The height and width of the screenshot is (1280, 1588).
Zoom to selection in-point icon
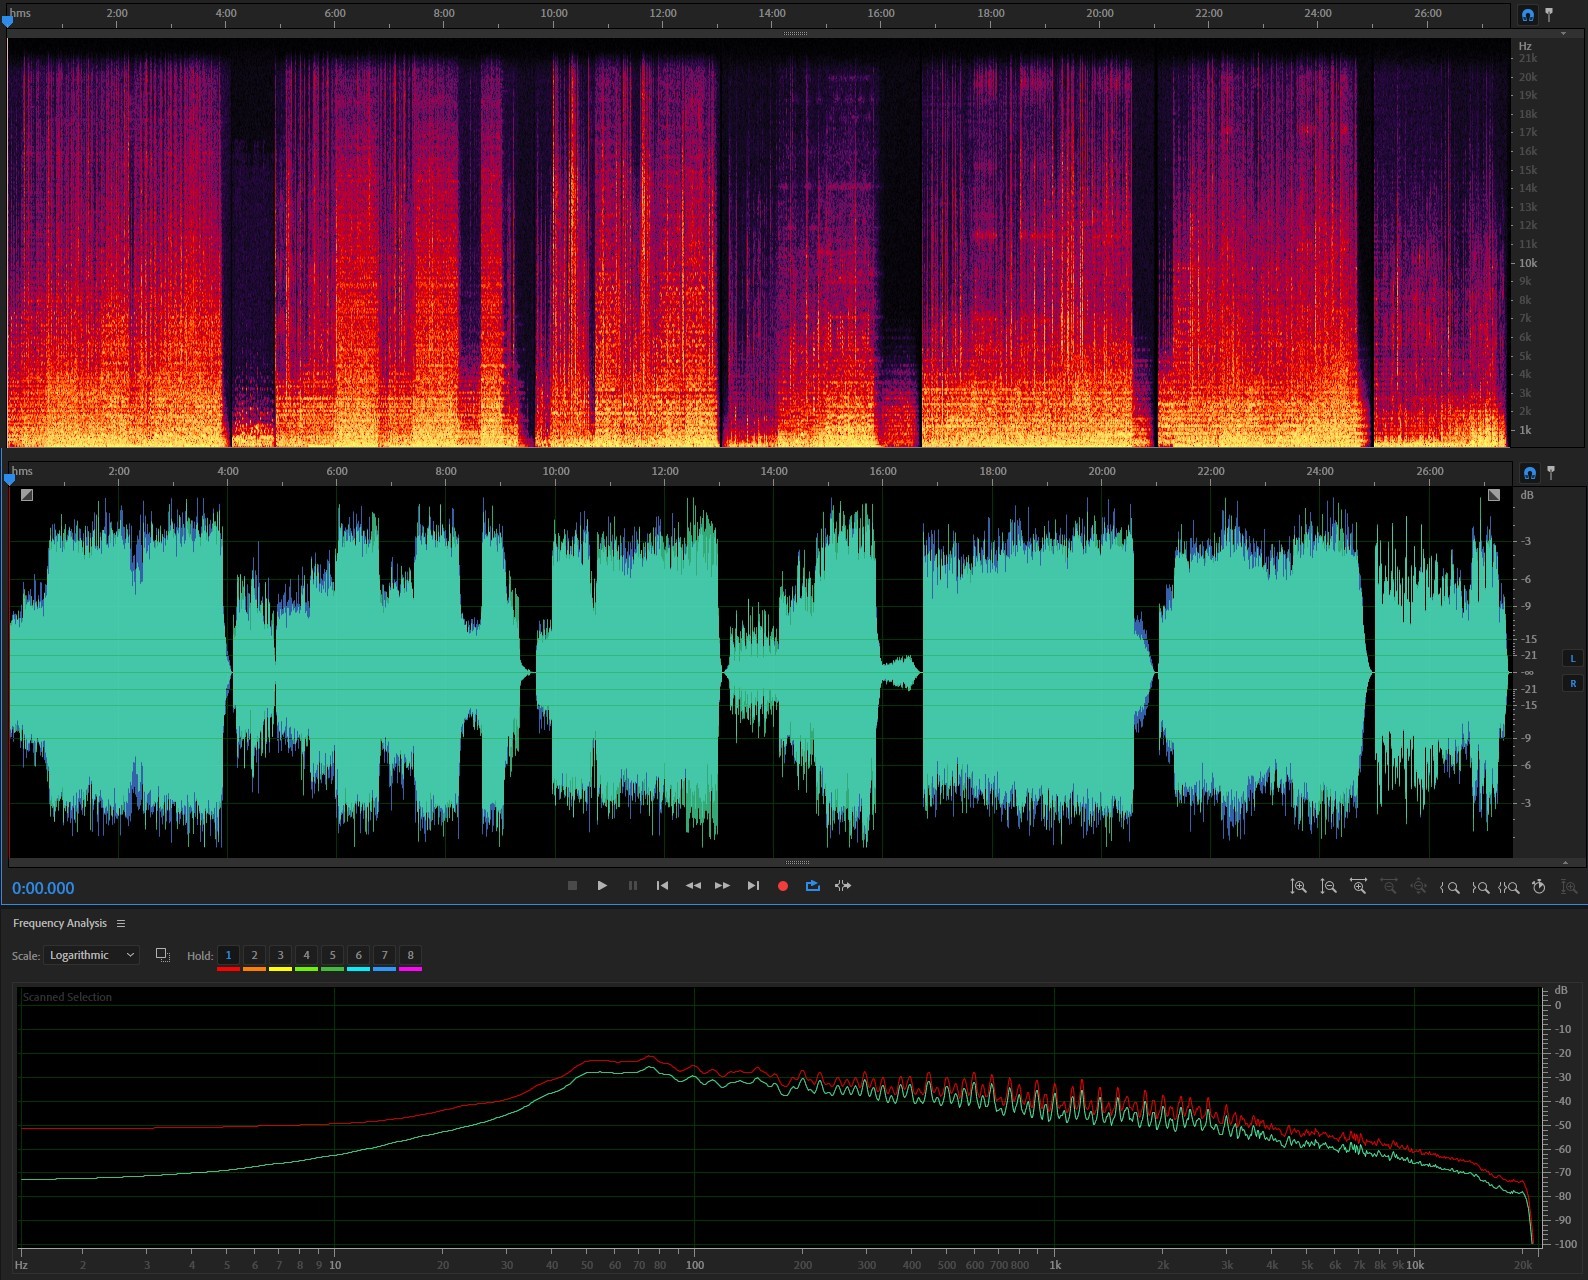(1449, 887)
